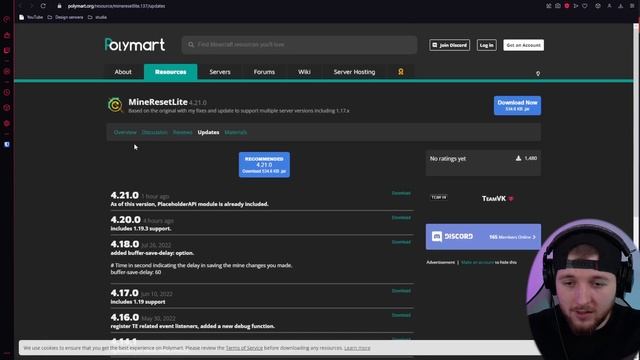Click the 4.21.0 version heading
The width and height of the screenshot is (640, 360).
(124, 196)
